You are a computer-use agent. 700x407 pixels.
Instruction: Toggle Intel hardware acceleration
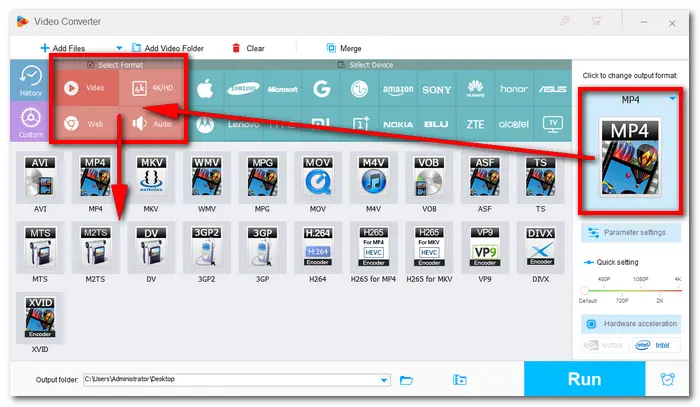tap(656, 345)
